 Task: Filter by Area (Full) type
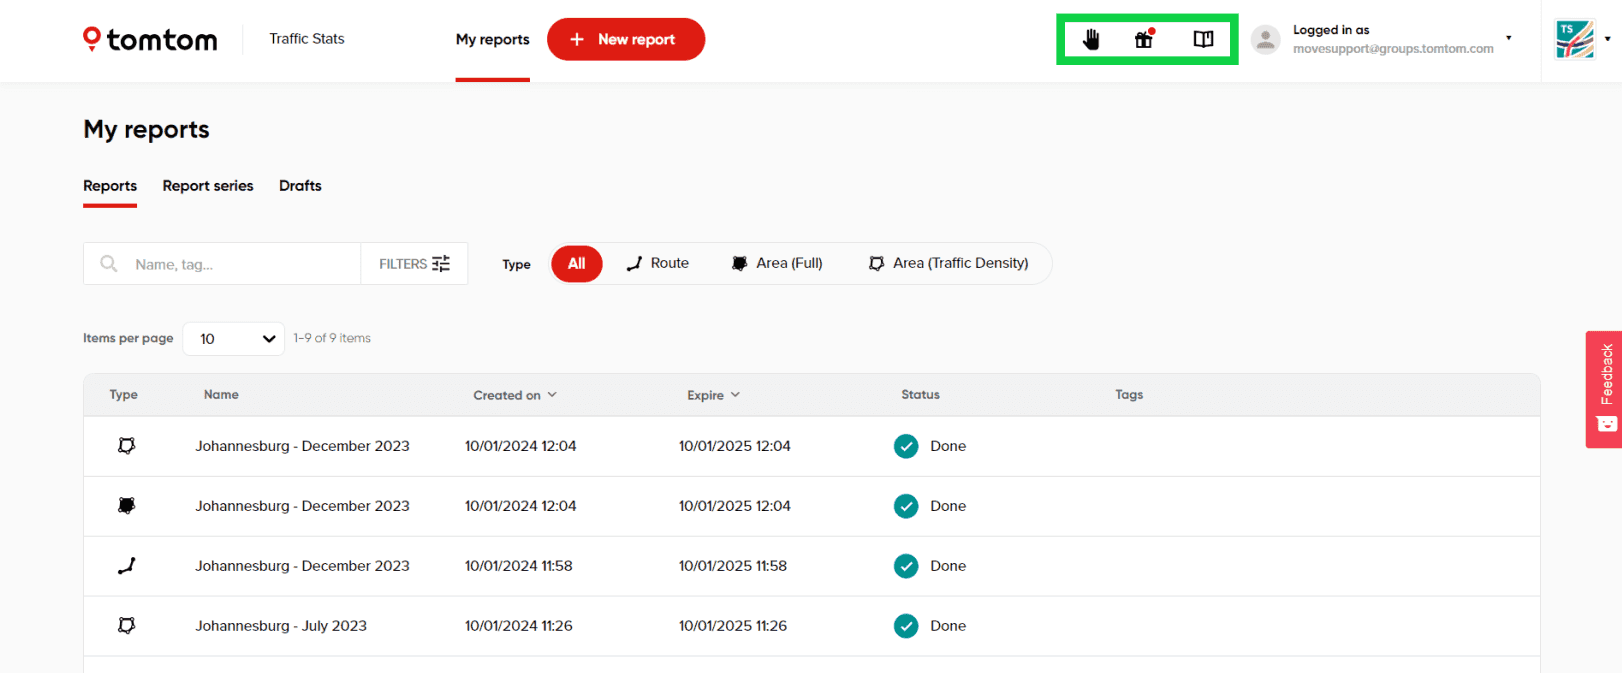click(777, 264)
